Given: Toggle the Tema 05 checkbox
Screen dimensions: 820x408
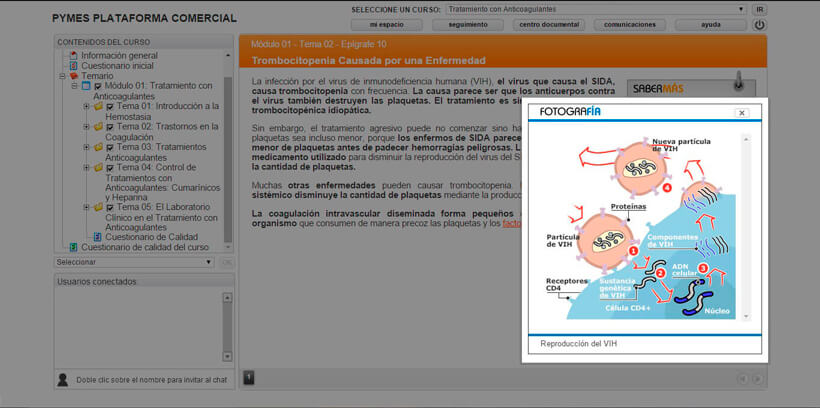Looking at the screenshot, I should 110,208.
